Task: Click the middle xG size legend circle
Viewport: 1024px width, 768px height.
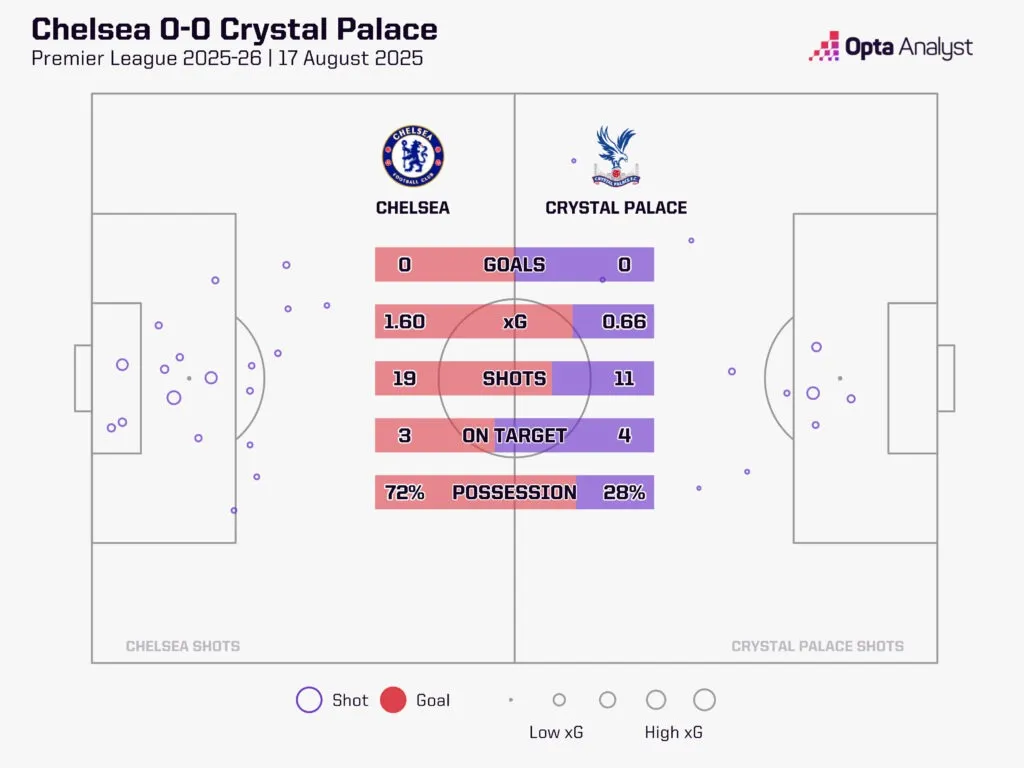Action: 607,700
